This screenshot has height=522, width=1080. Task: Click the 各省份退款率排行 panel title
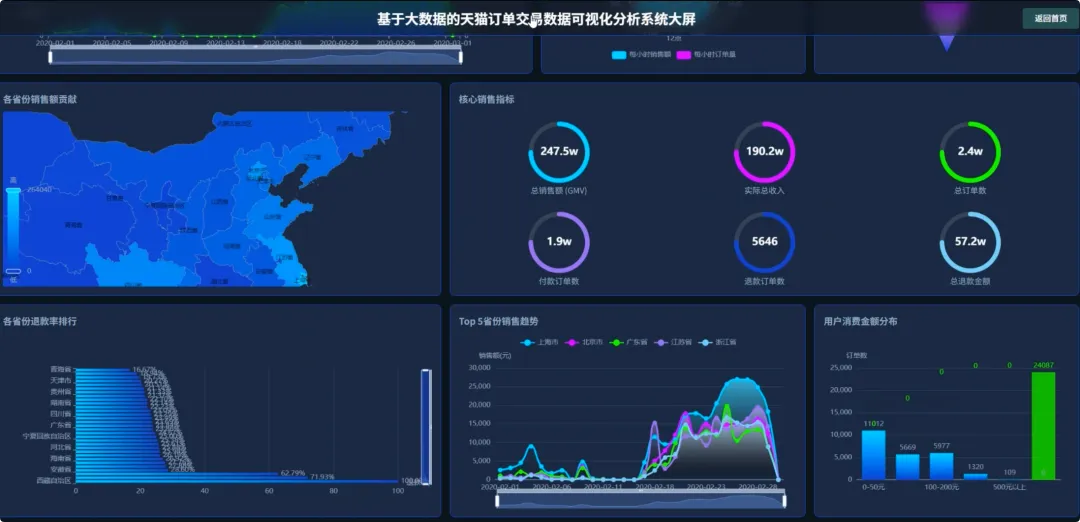(40, 322)
